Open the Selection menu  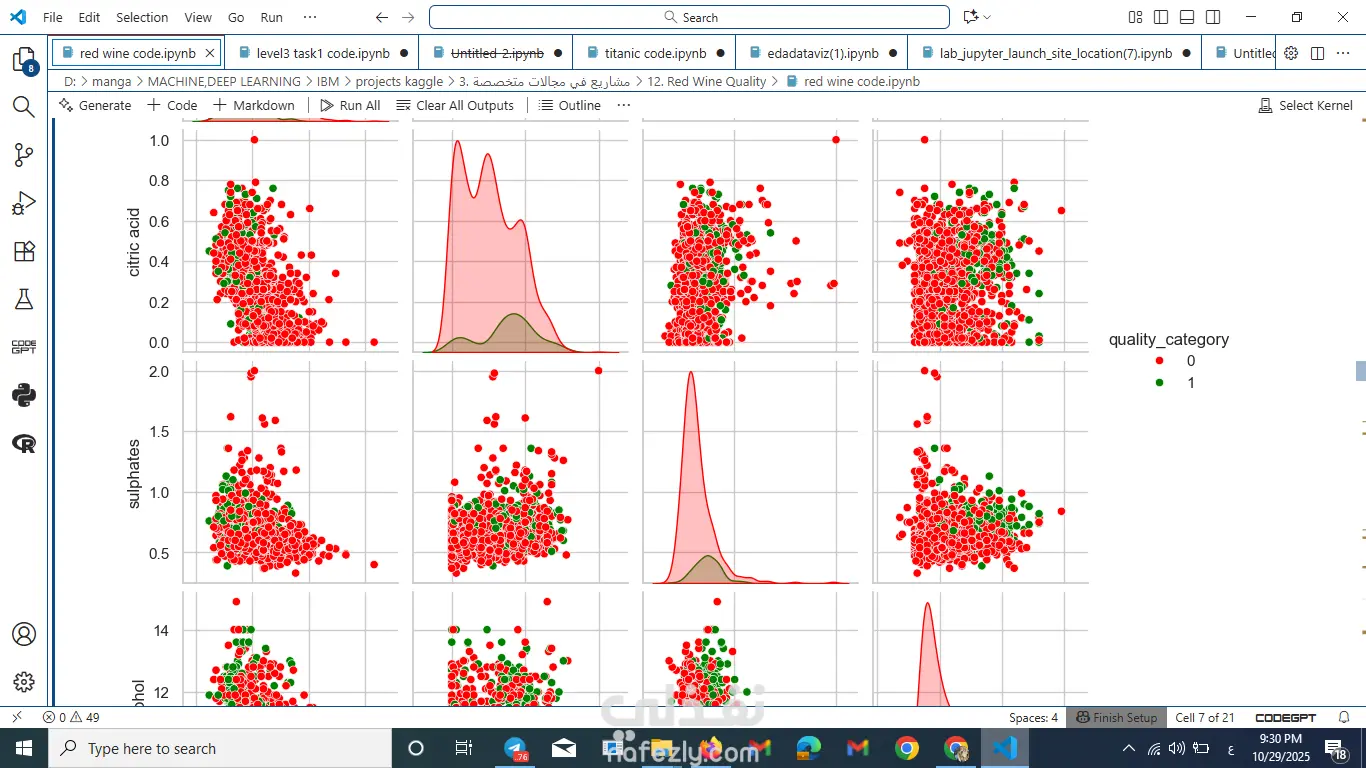142,17
